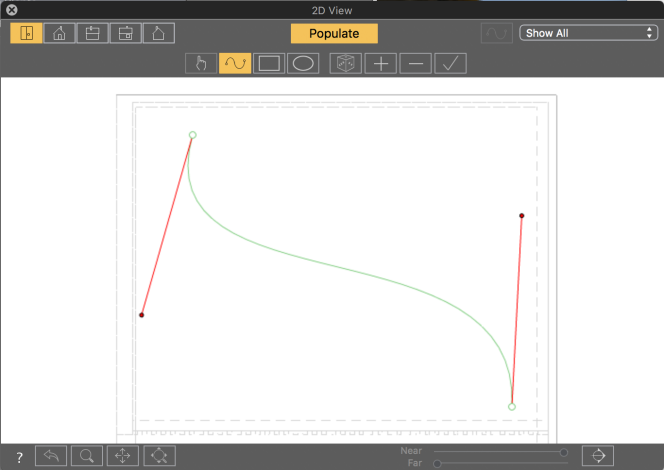Open the Show All dropdown
Screen dimensions: 664x470
click(588, 33)
